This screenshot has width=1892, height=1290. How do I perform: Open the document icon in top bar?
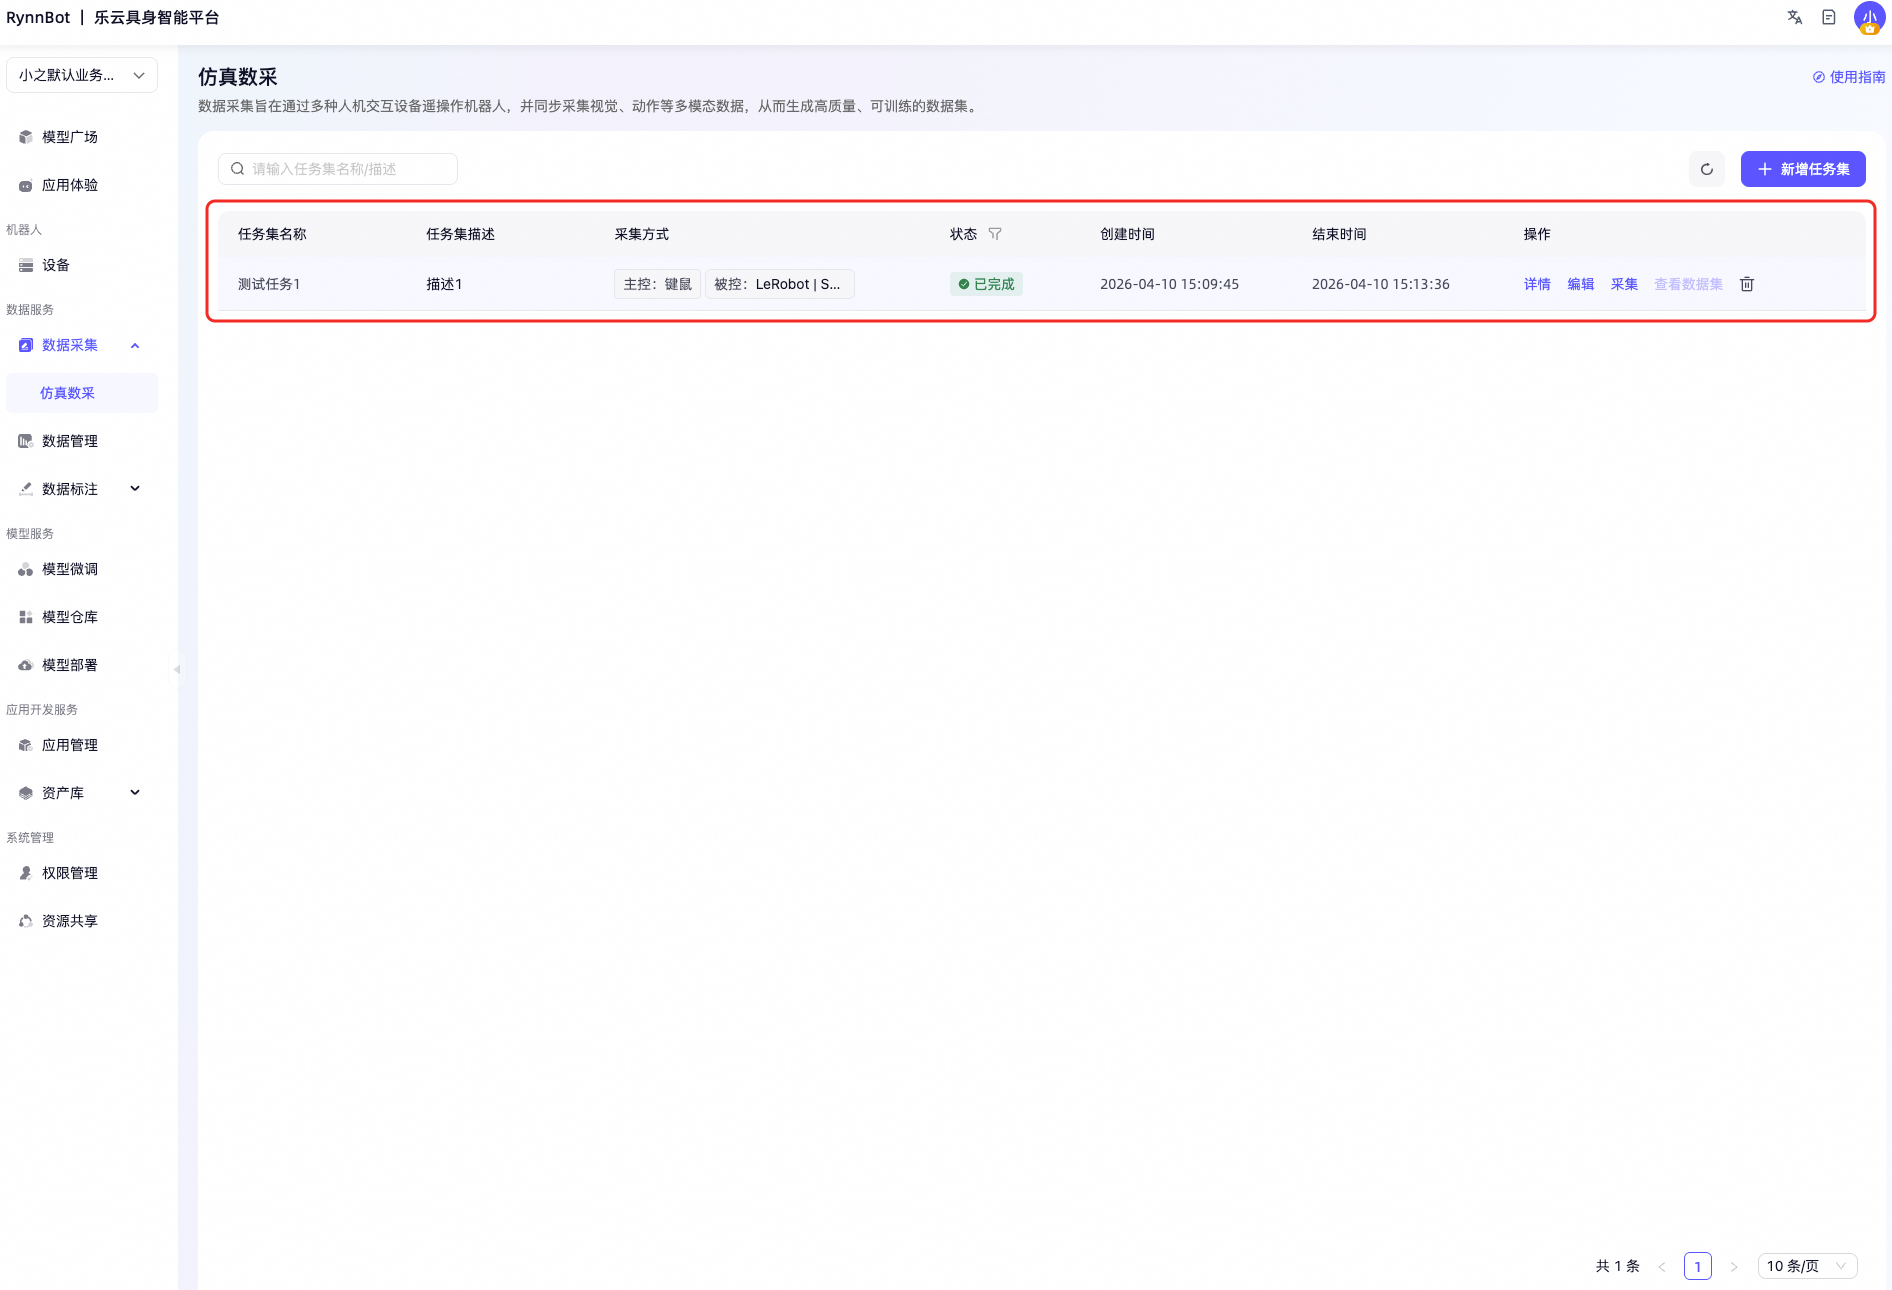click(x=1828, y=17)
